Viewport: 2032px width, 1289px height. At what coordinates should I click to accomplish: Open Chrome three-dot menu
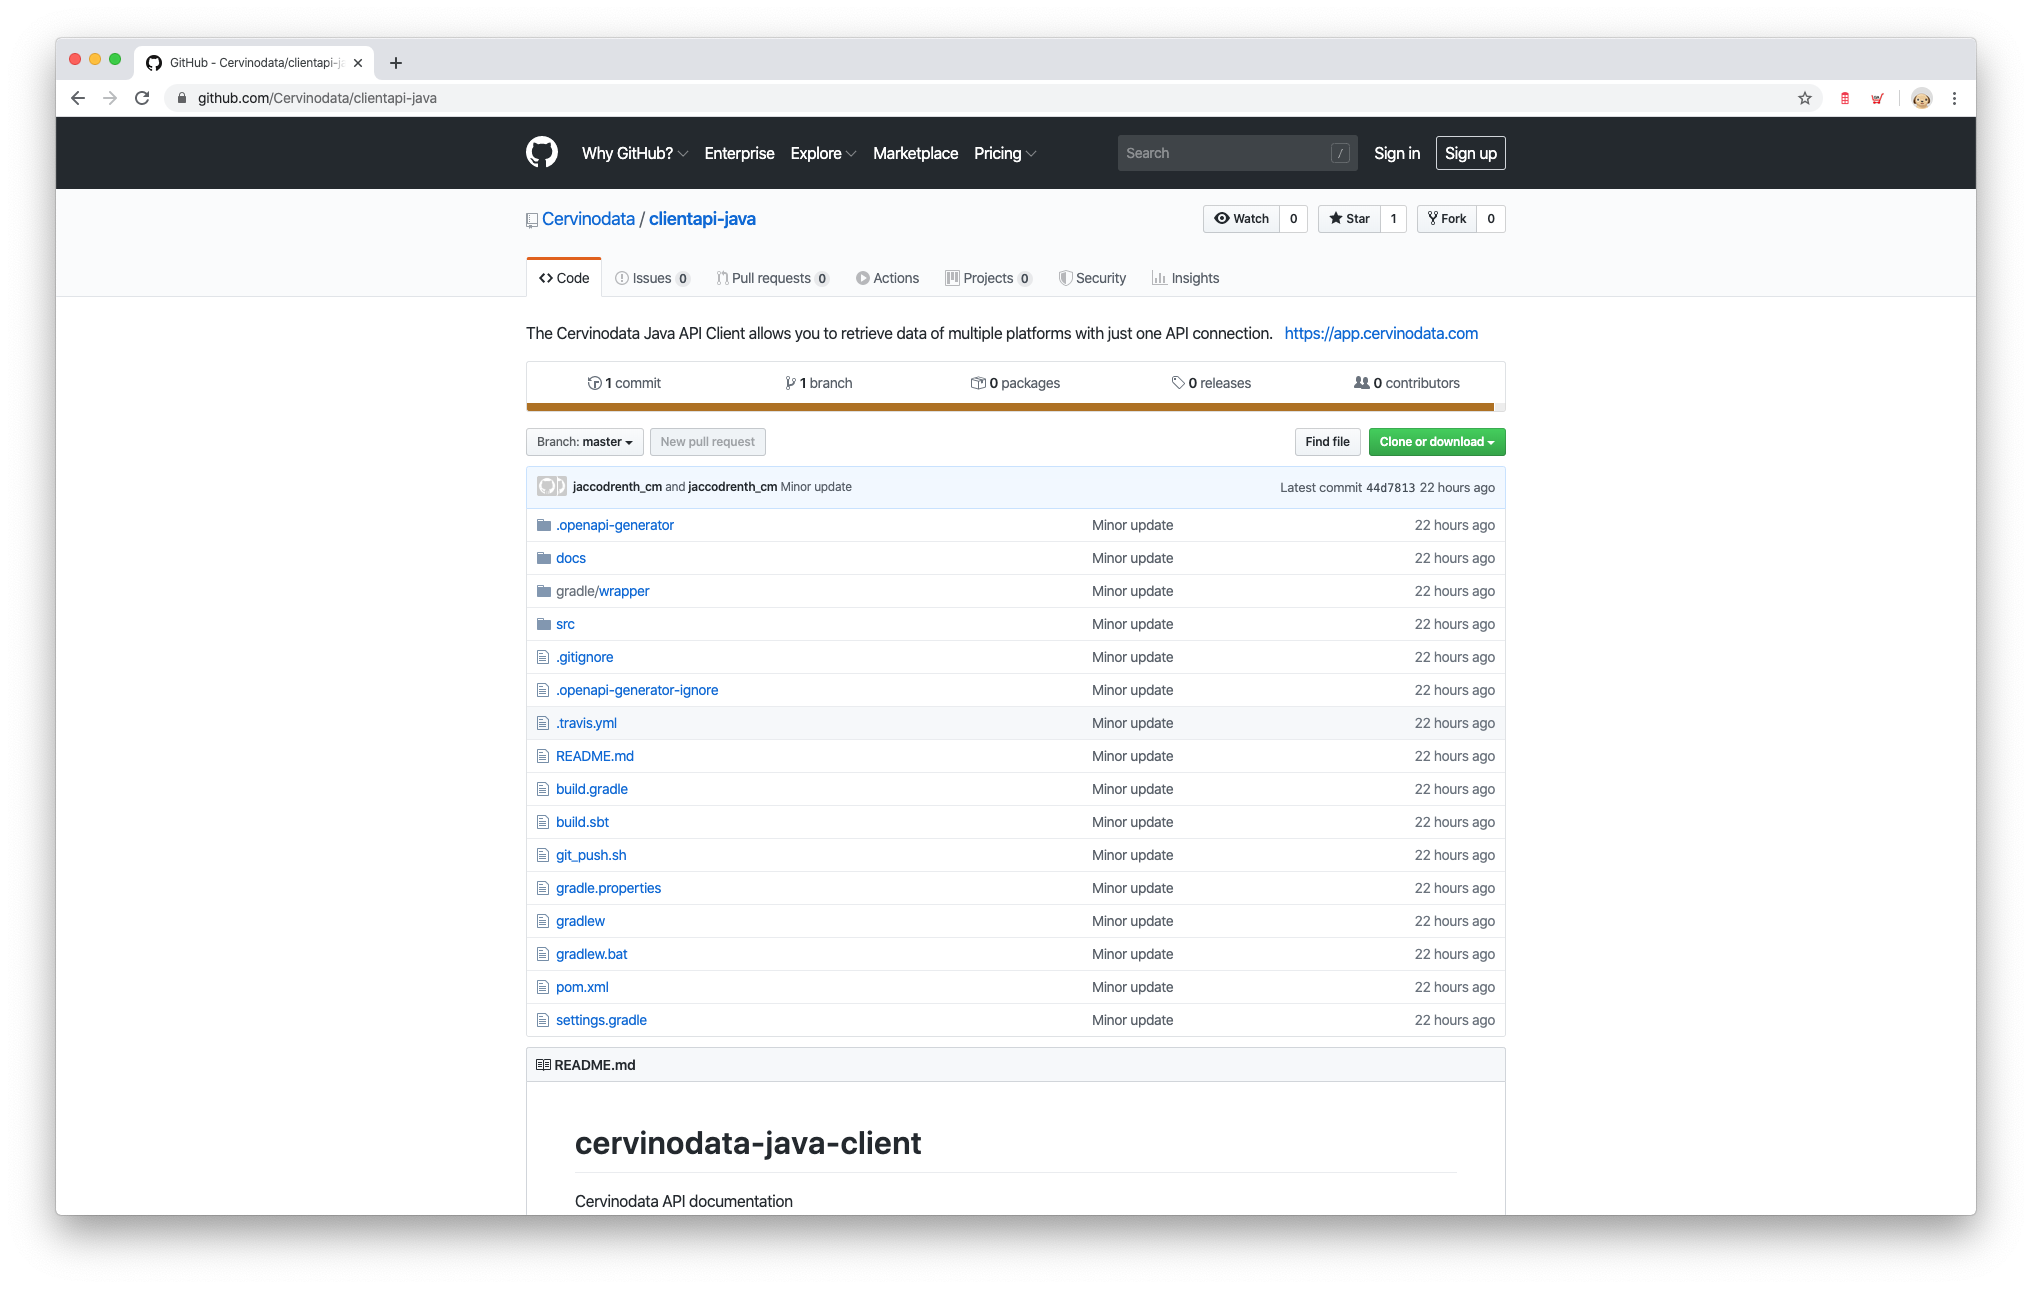1954,98
